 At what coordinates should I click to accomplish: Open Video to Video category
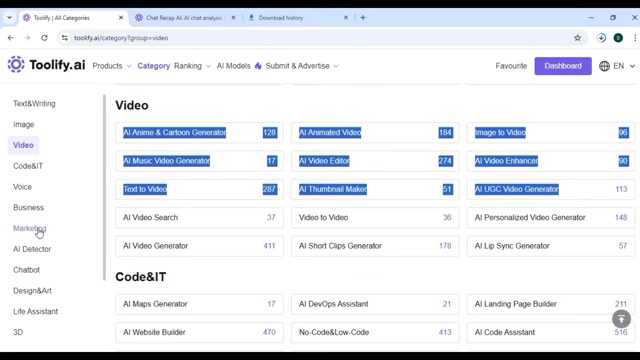pyautogui.click(x=375, y=218)
